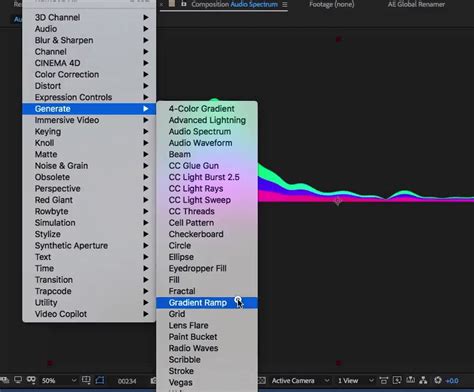Screen dimensions: 474x392
Task: Apply the Eyedropper Fill effect
Action: click(x=207, y=268)
